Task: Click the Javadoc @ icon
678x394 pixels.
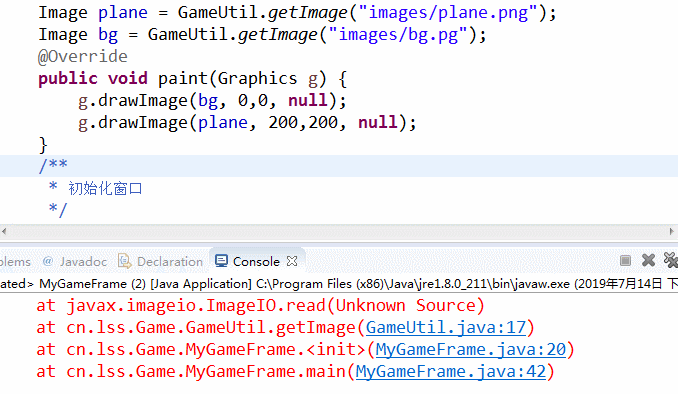Action: (x=48, y=261)
